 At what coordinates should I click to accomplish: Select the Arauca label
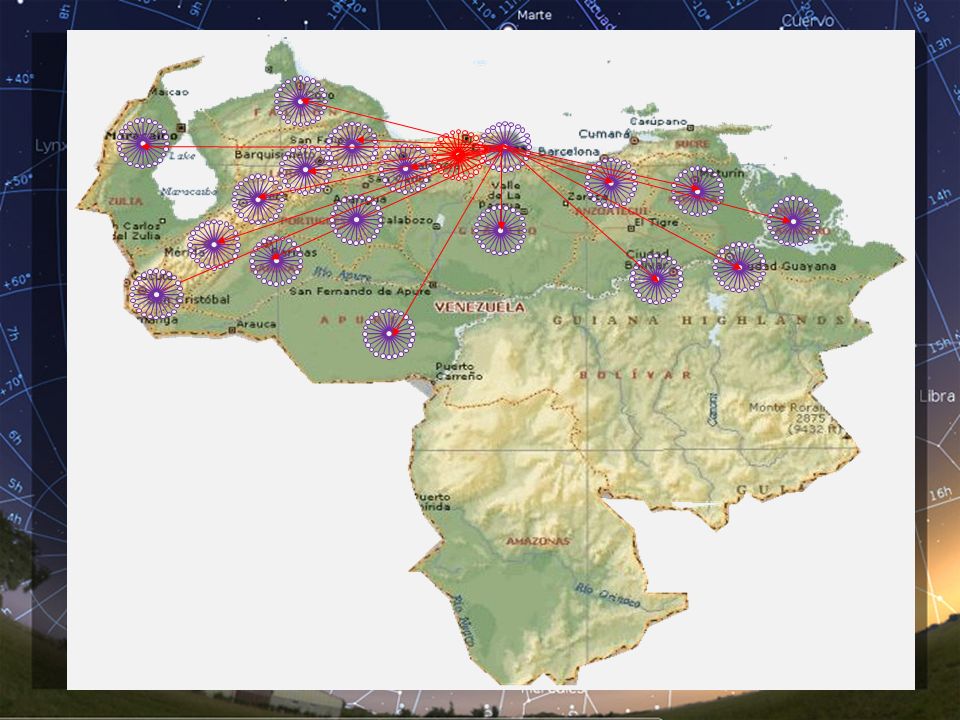pyautogui.click(x=256, y=324)
